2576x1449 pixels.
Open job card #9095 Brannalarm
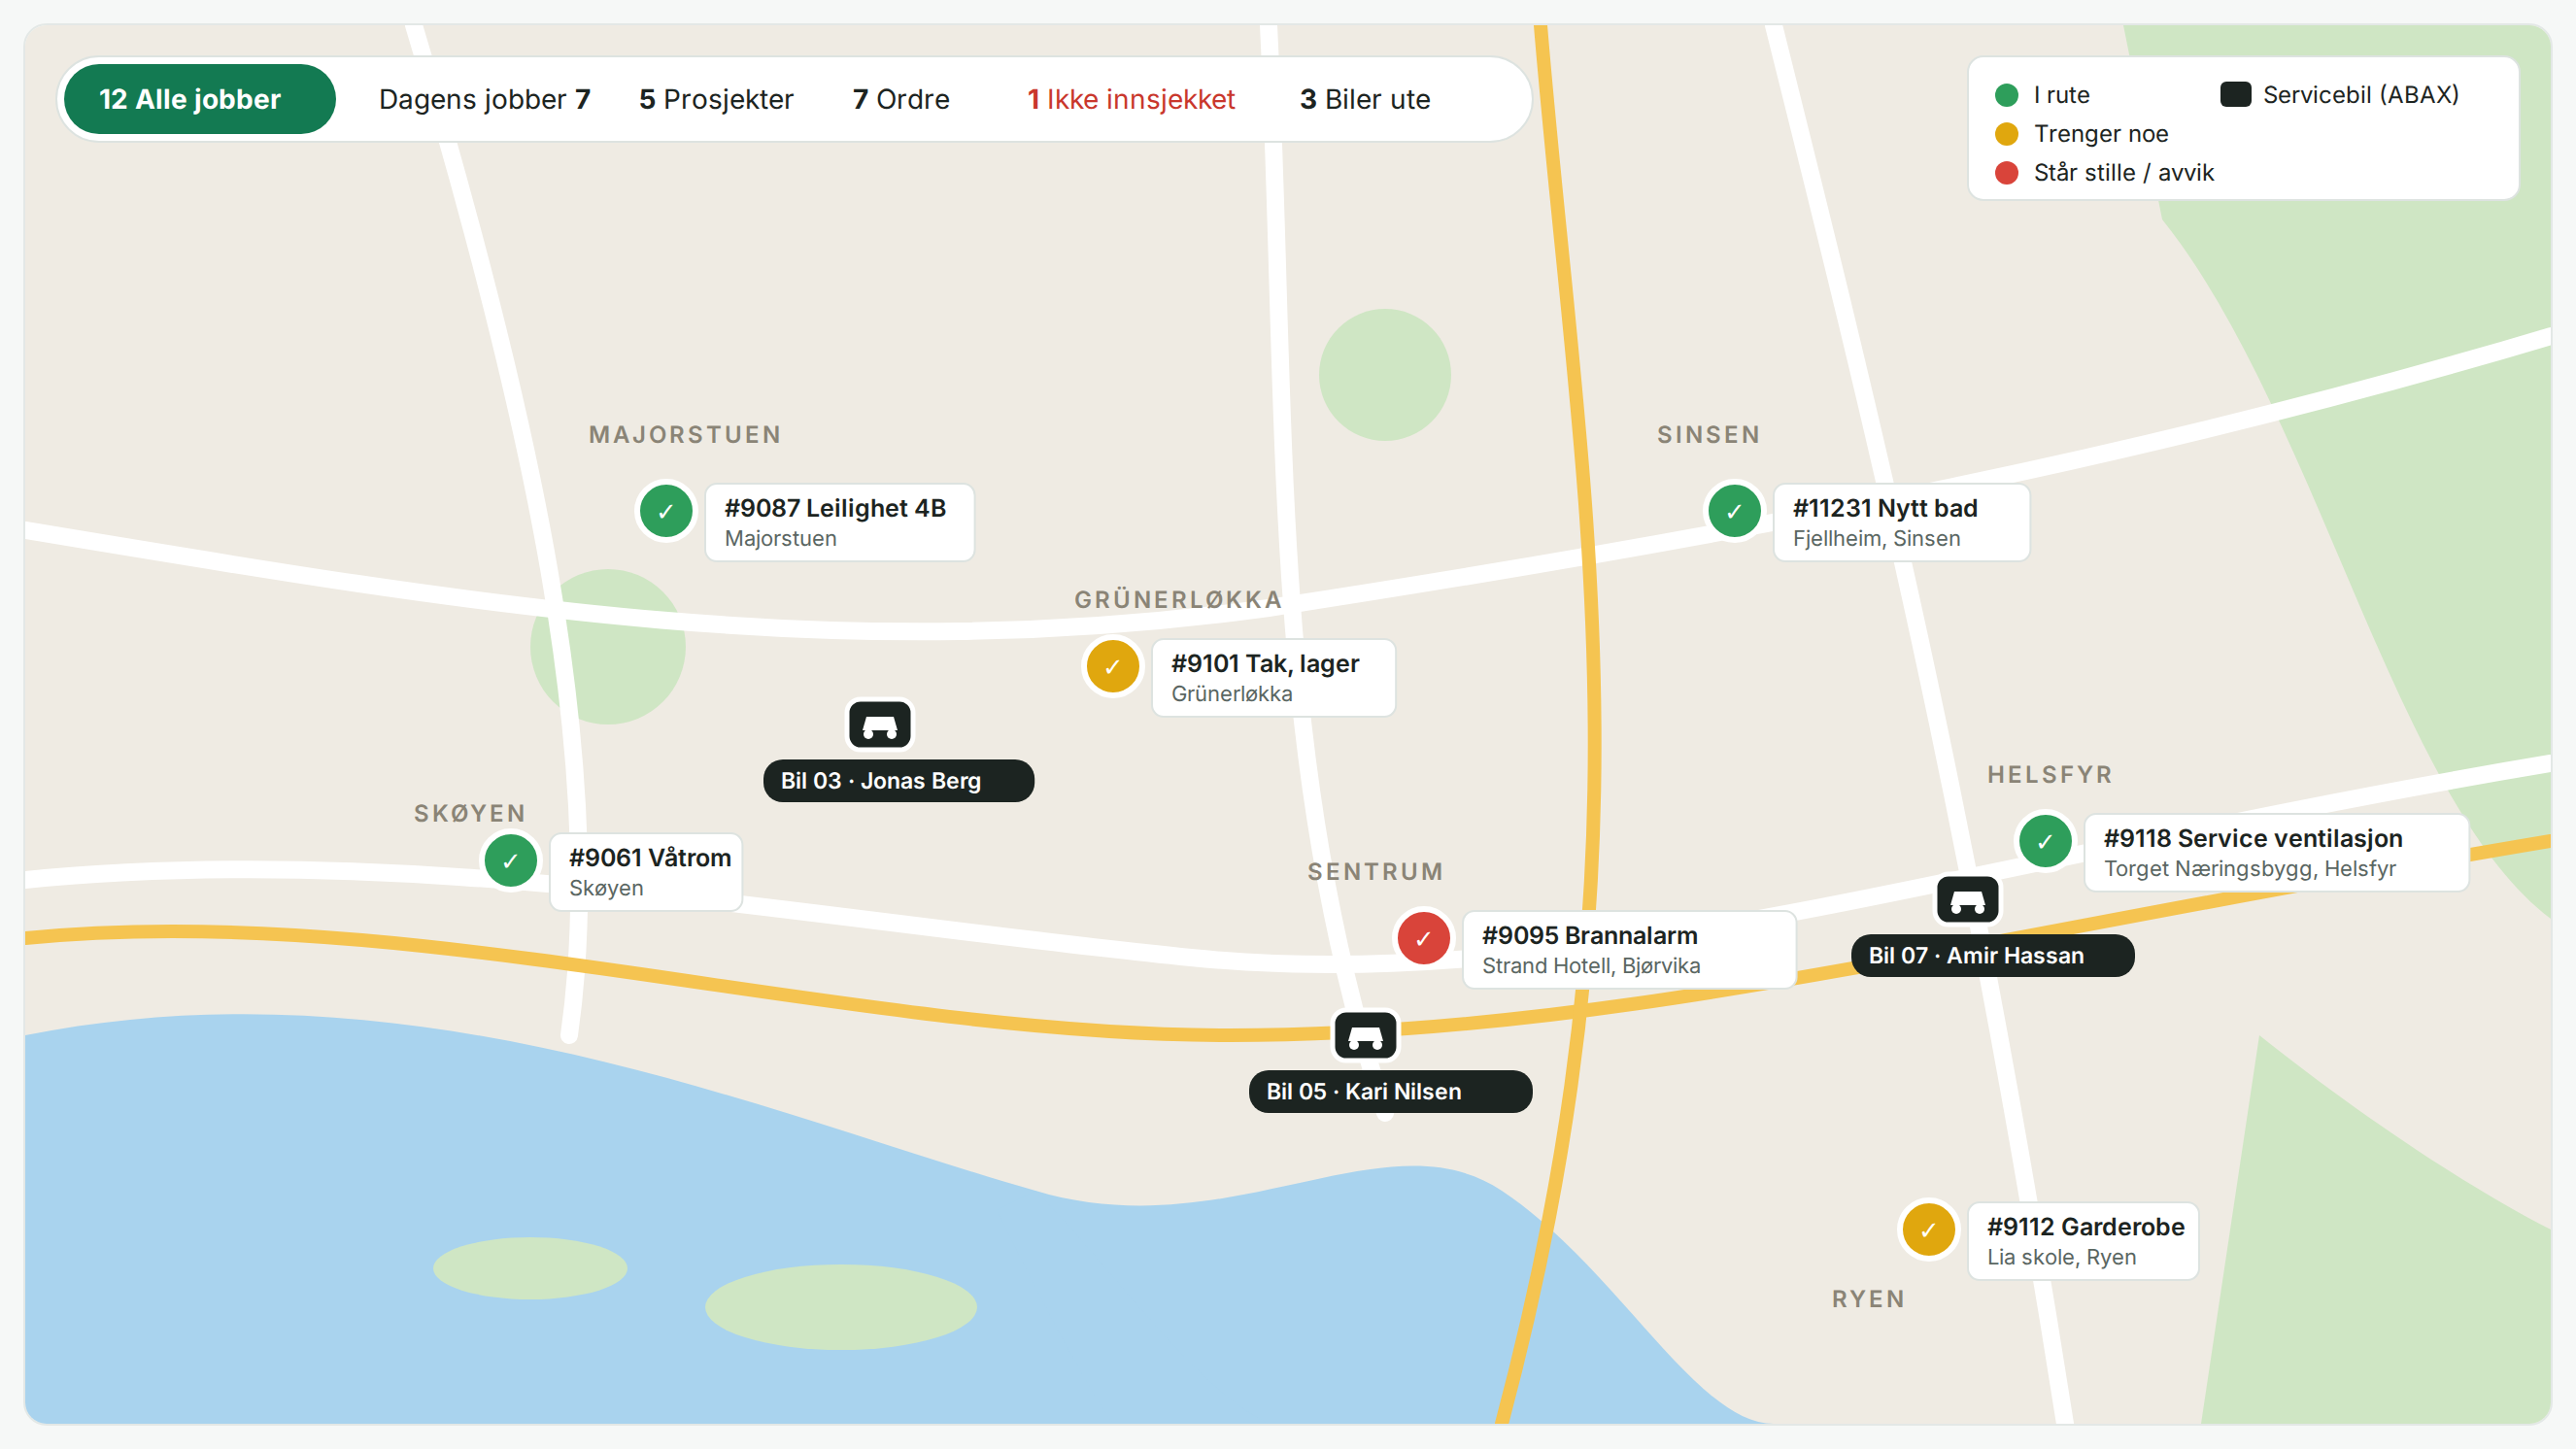tap(1629, 949)
